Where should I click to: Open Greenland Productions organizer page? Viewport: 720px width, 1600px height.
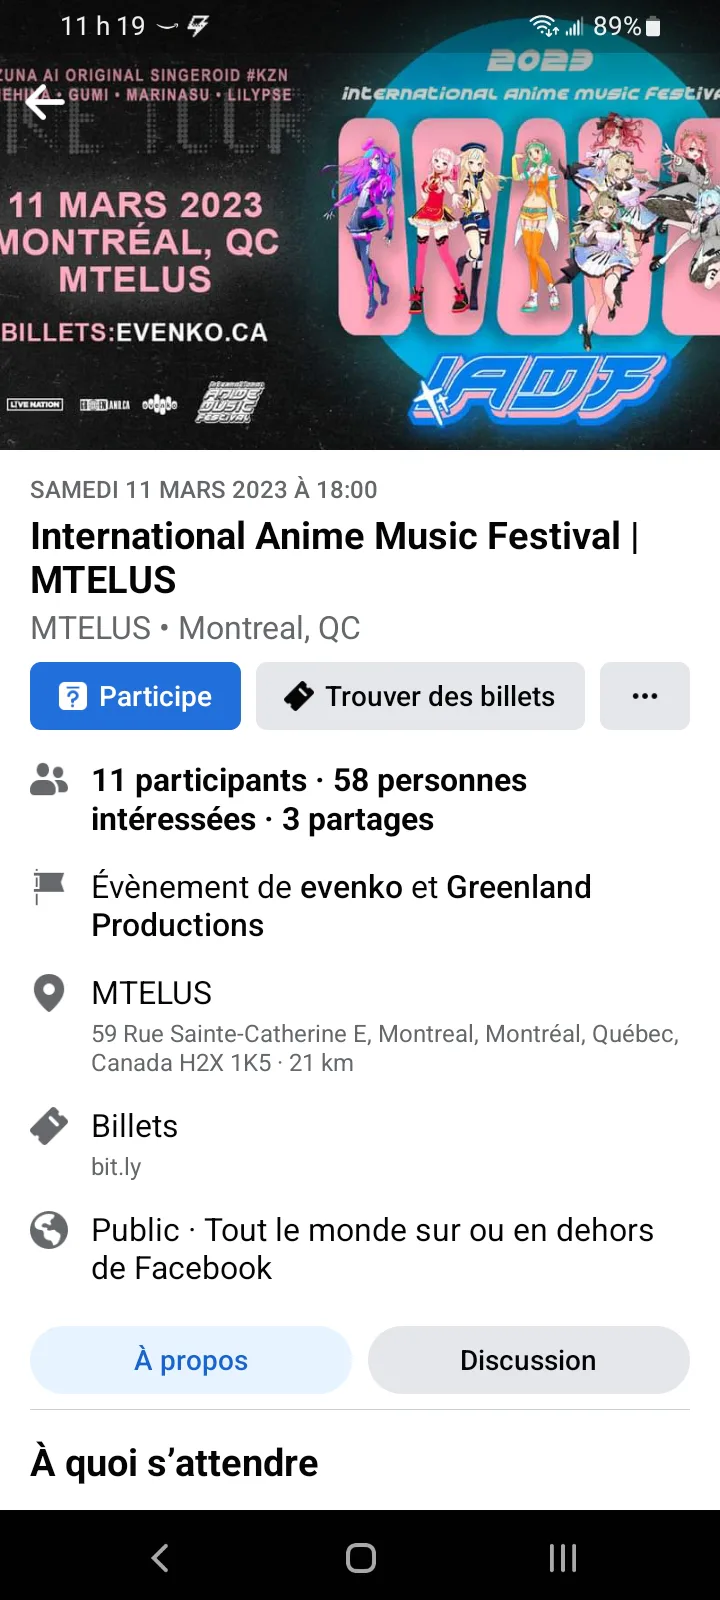click(341, 906)
